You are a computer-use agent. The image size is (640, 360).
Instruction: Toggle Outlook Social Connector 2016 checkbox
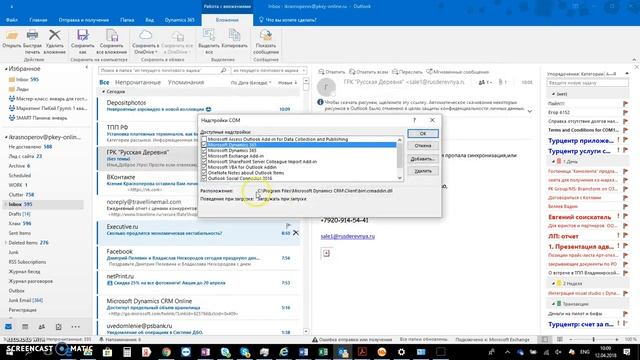click(204, 178)
